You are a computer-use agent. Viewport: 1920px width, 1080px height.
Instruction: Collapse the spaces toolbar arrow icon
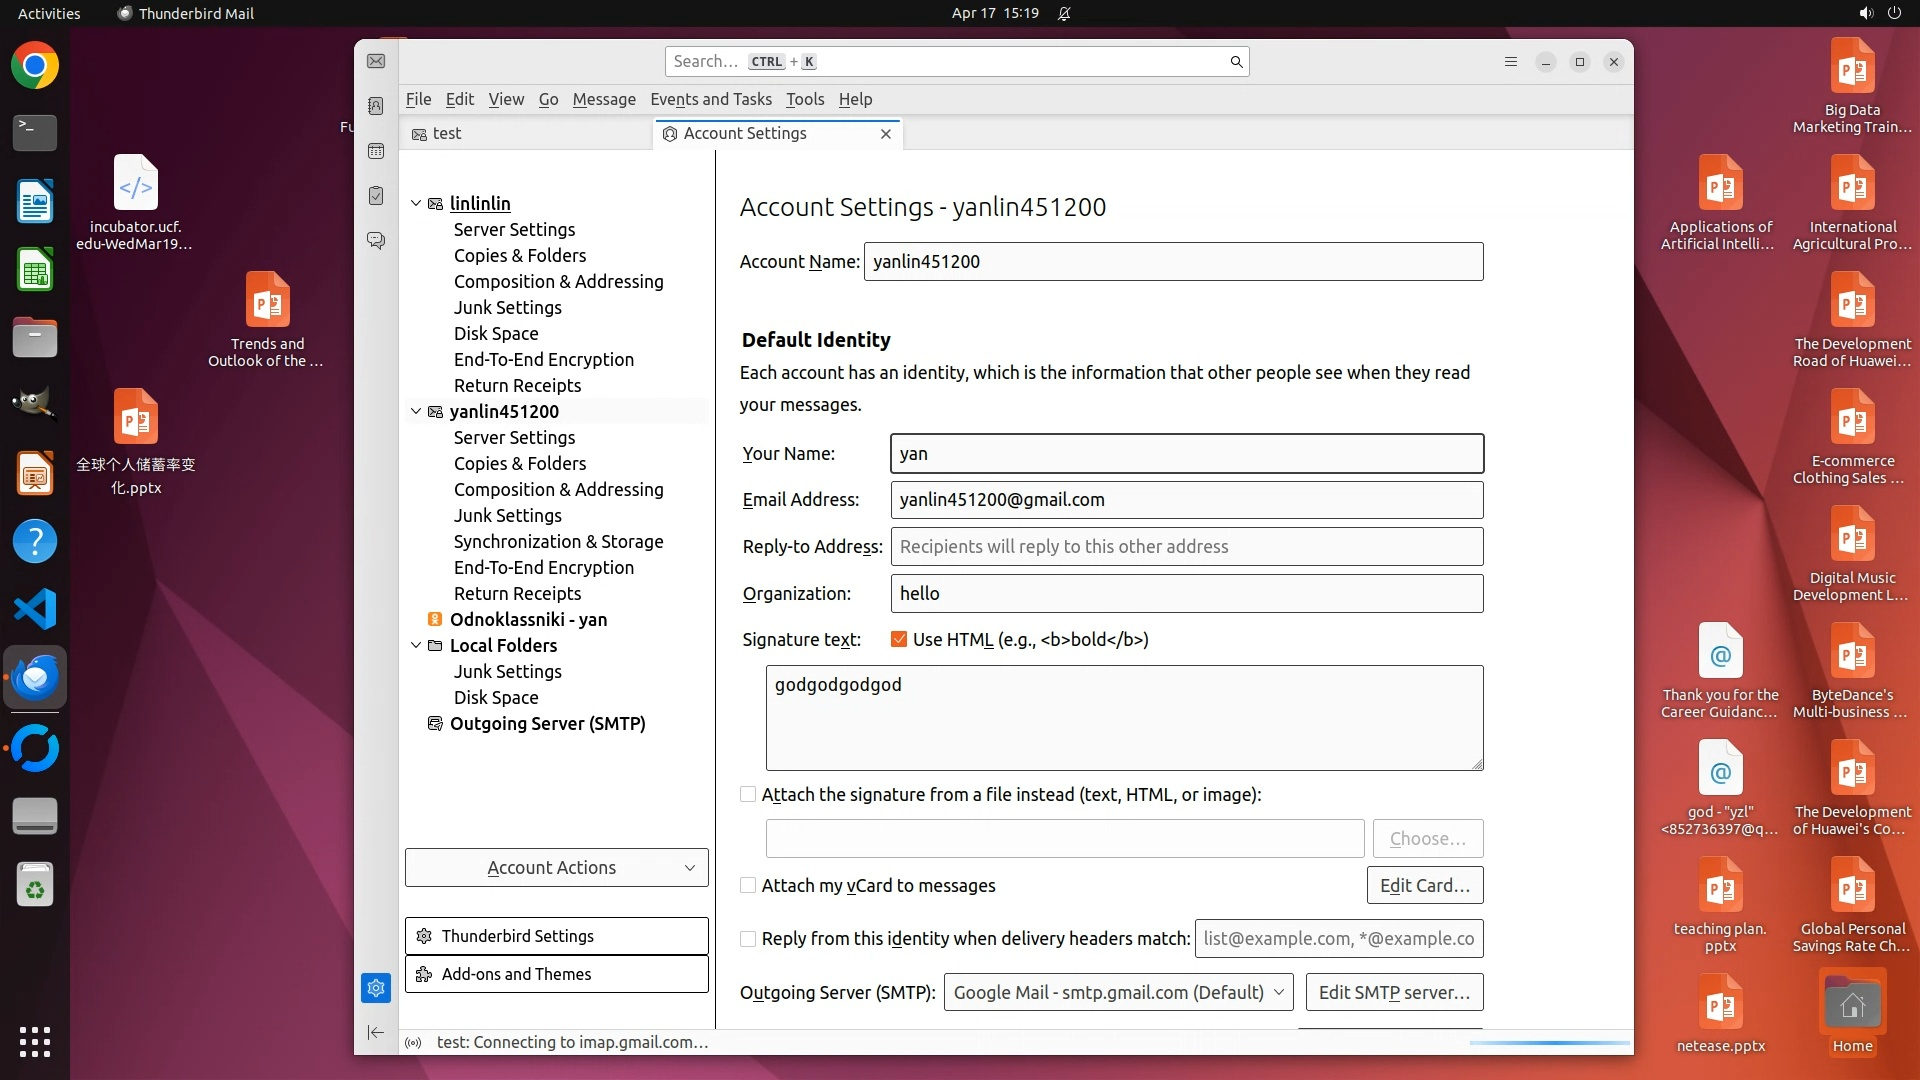click(376, 1032)
